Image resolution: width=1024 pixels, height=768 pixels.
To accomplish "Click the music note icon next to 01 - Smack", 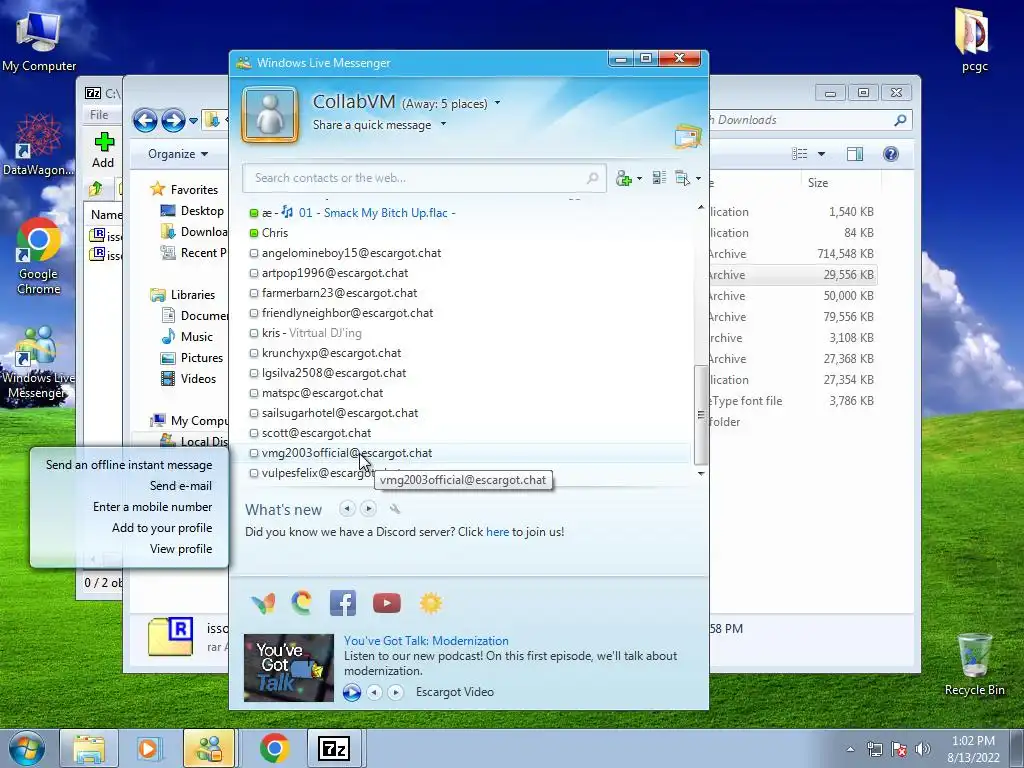I will 287,212.
